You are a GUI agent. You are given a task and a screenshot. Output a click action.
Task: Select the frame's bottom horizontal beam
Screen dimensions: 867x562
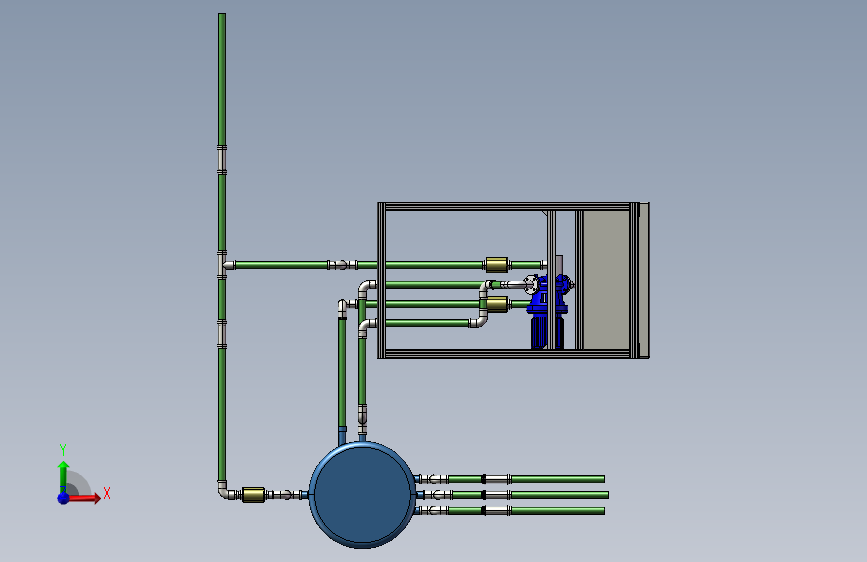(x=508, y=354)
